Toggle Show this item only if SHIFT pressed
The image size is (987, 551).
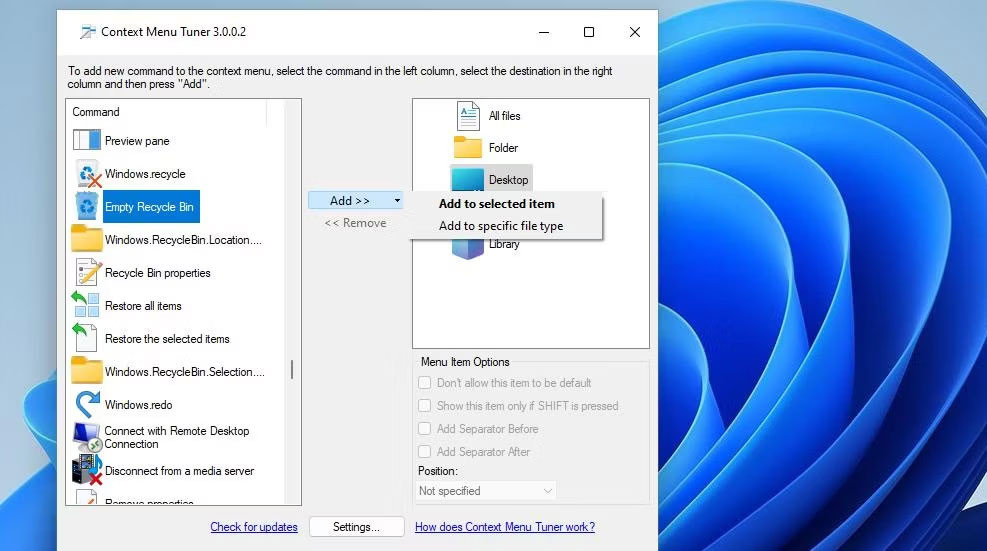click(x=425, y=406)
